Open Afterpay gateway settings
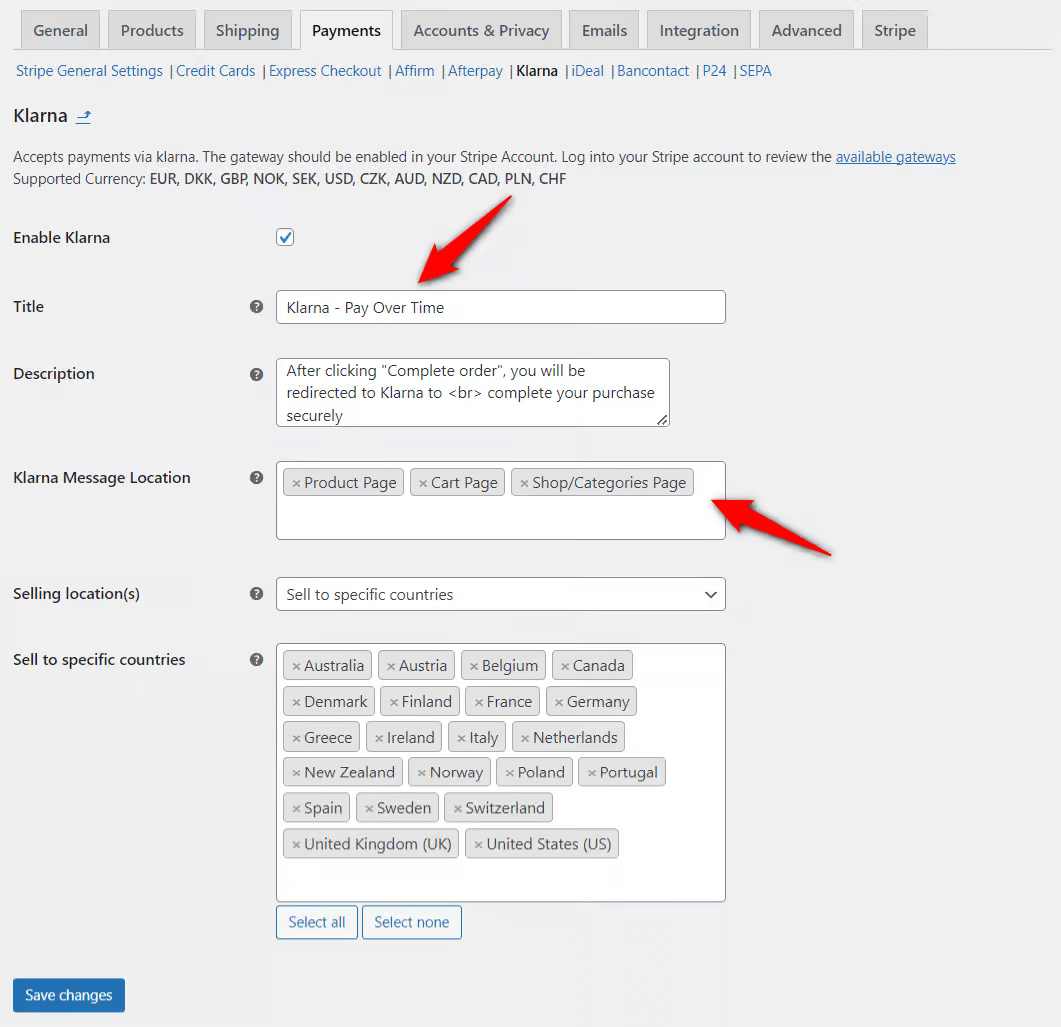 (x=475, y=71)
